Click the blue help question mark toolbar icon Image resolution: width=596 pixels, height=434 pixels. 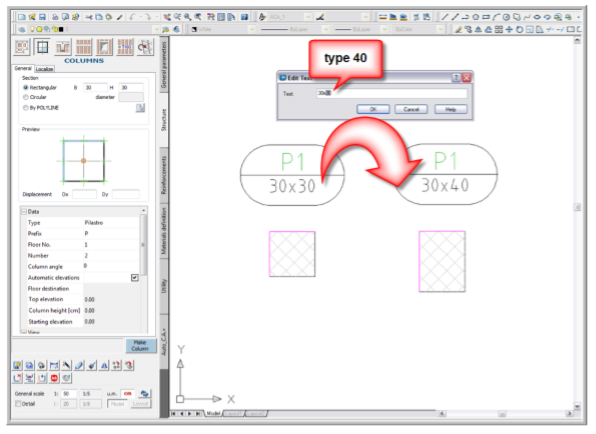[x=244, y=17]
